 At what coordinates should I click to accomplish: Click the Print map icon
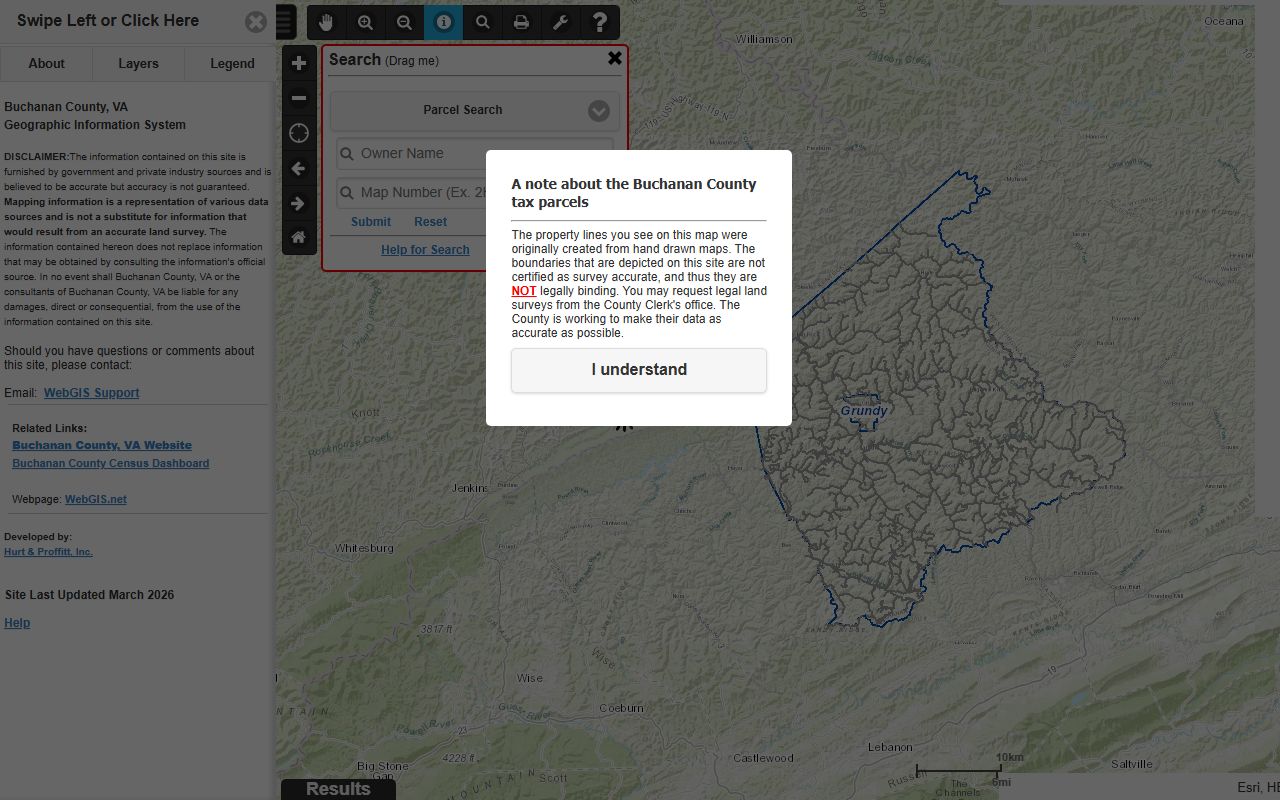[522, 22]
